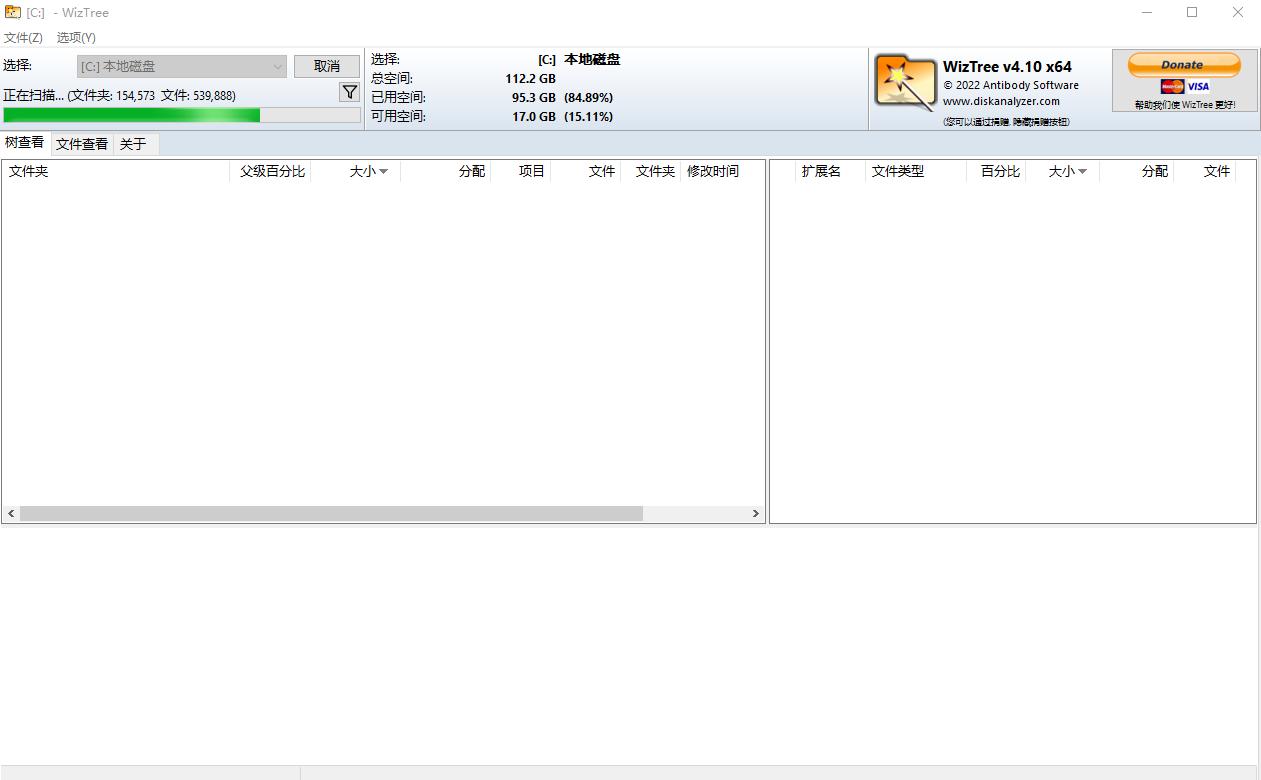Image resolution: width=1261 pixels, height=780 pixels.
Task: Click the right scroll arrow of folder list
Action: point(756,513)
